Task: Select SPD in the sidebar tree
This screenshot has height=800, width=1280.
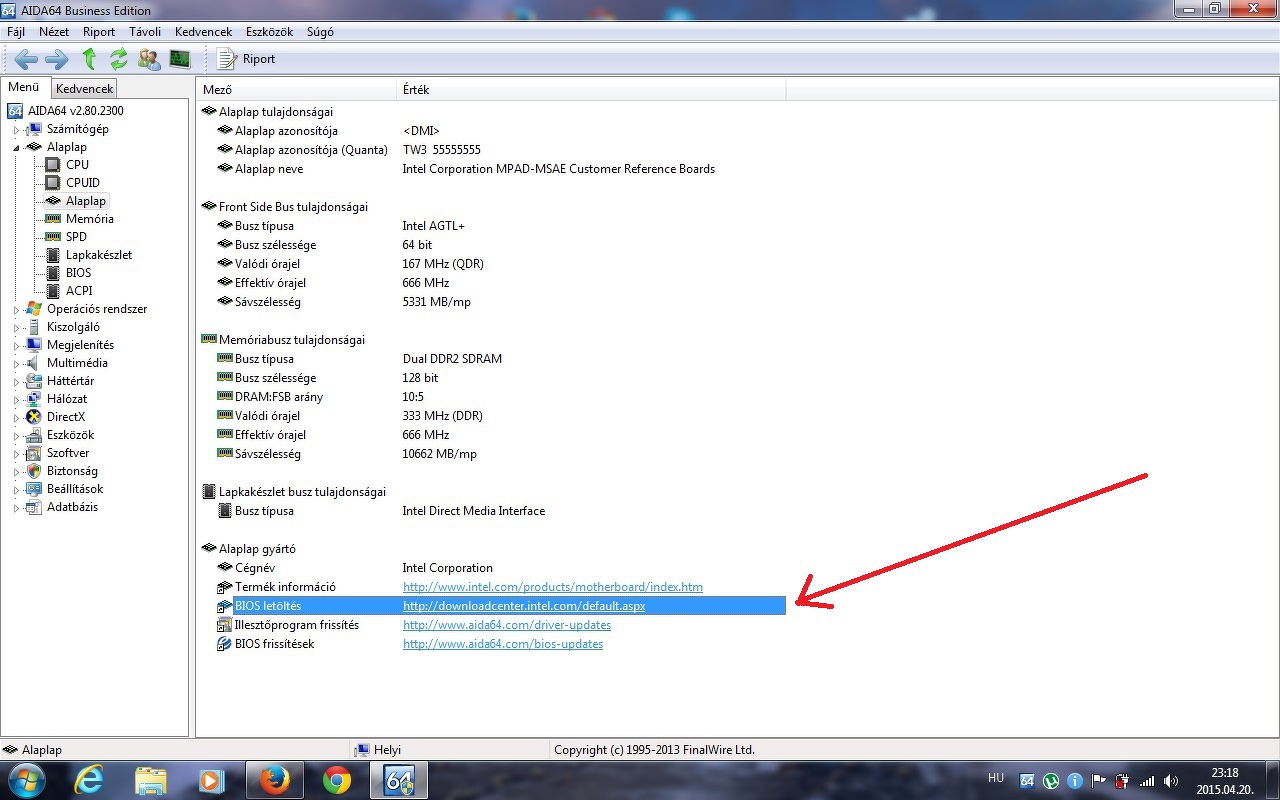Action: coord(76,237)
